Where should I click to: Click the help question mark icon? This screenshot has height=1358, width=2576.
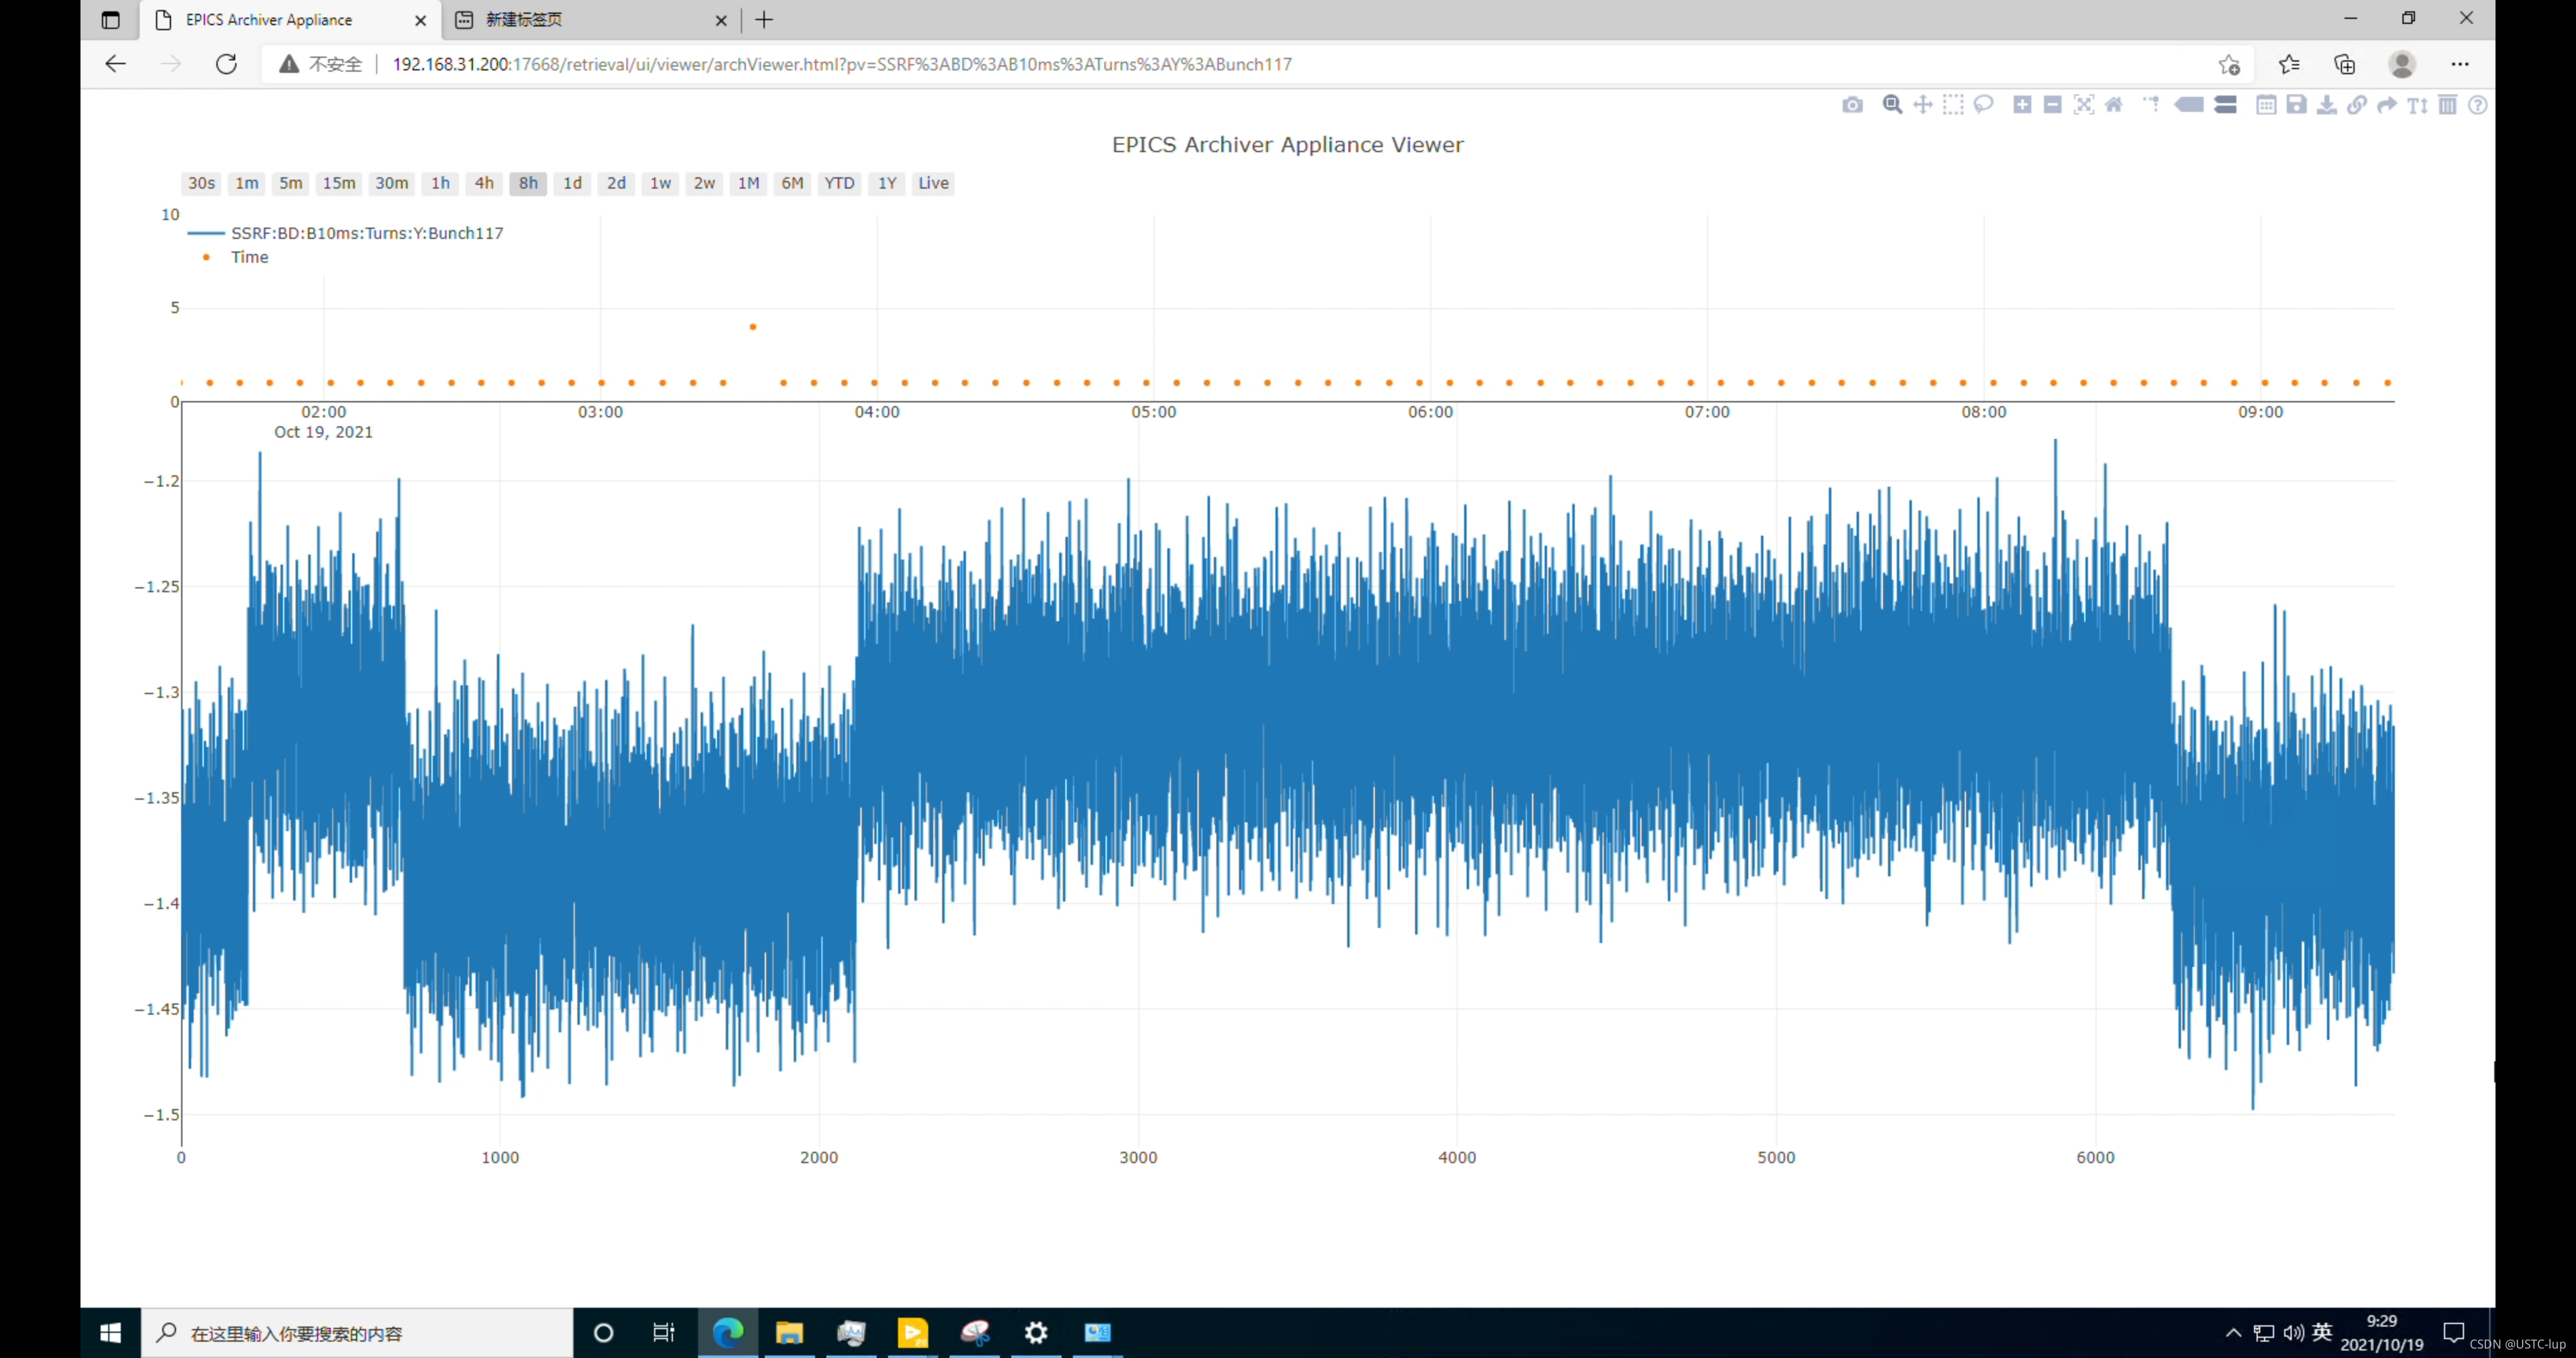click(x=2478, y=105)
